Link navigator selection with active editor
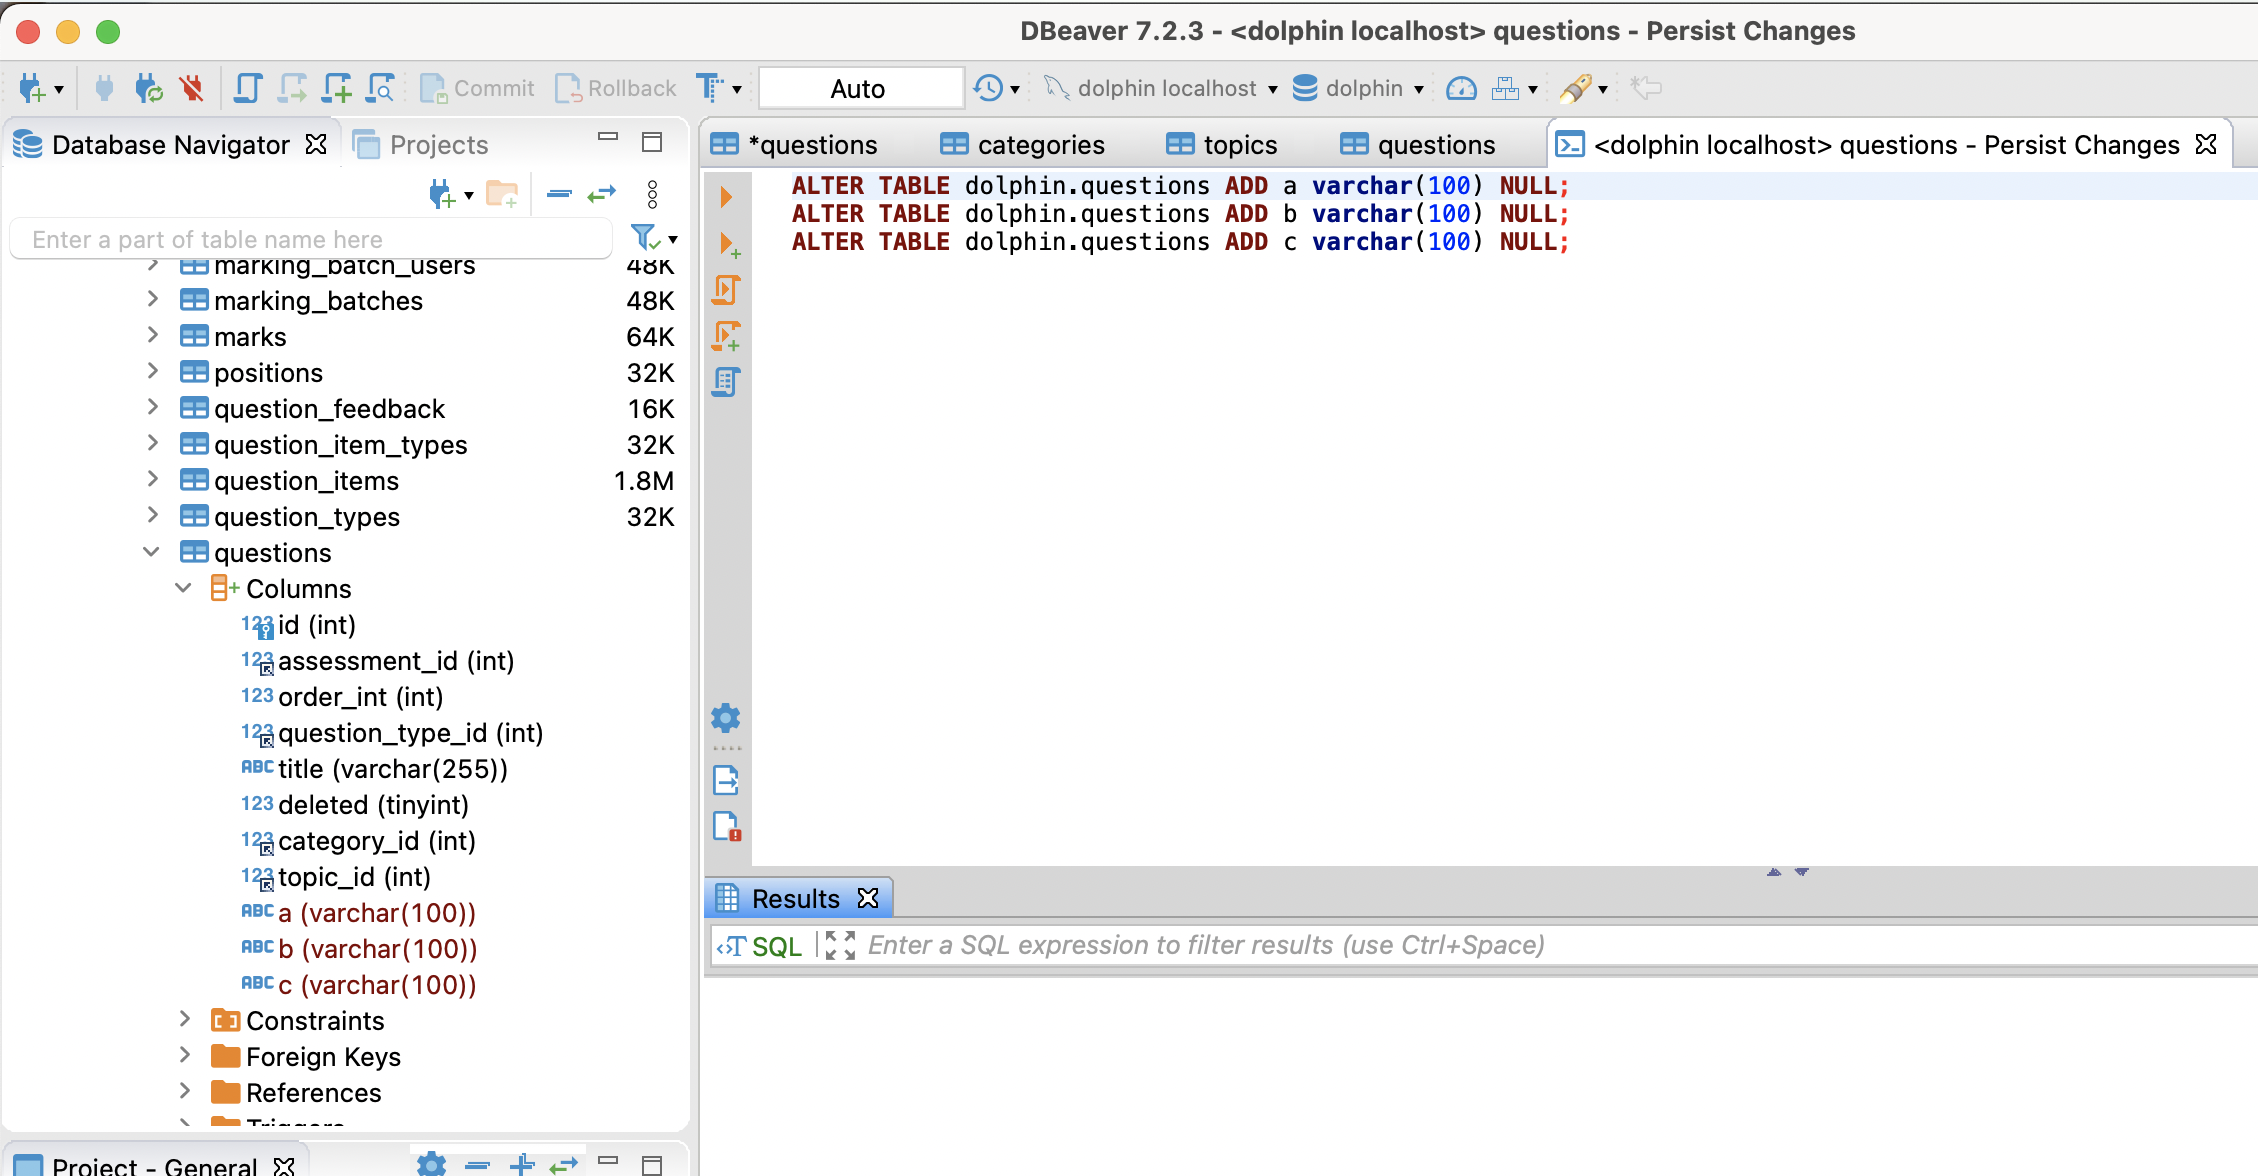This screenshot has height=1176, width=2258. [x=602, y=194]
